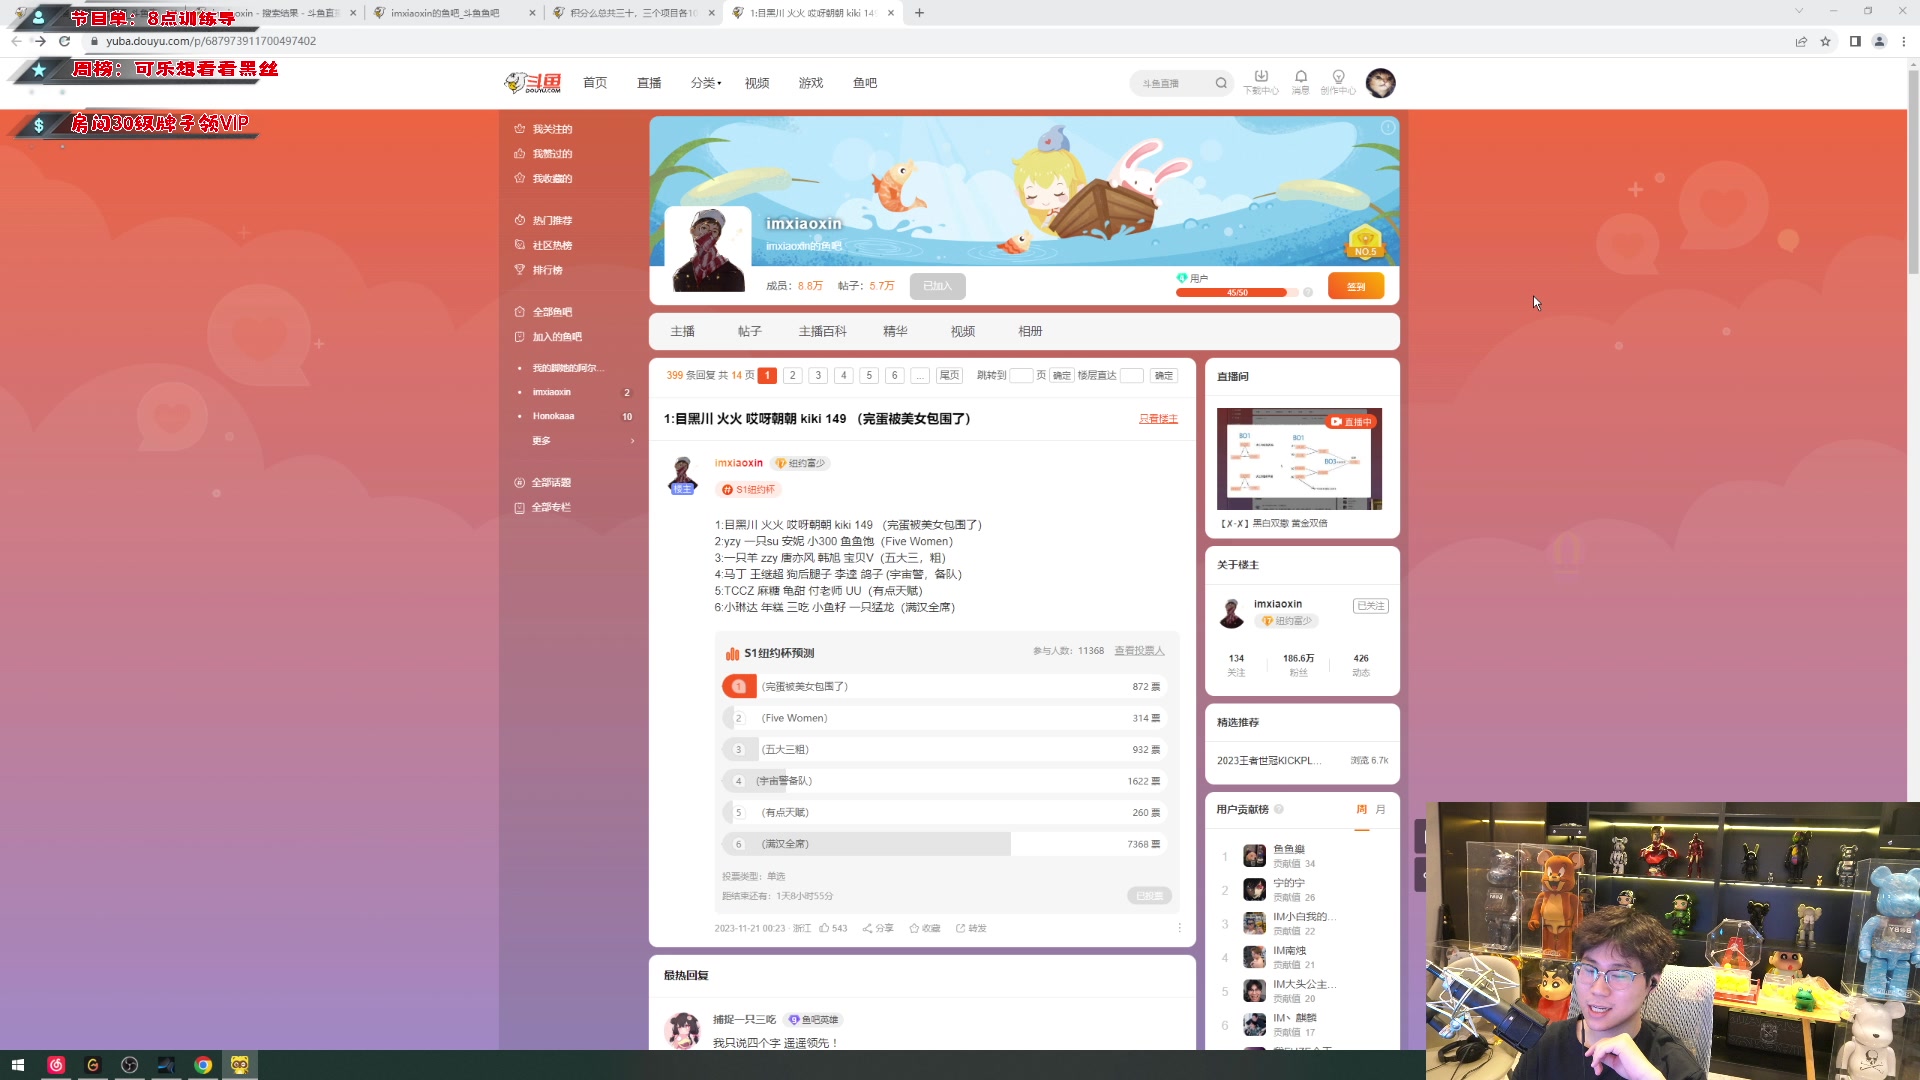The height and width of the screenshot is (1080, 1920).
Task: Open the 消息 notification bell icon
Action: pyautogui.click(x=1301, y=82)
